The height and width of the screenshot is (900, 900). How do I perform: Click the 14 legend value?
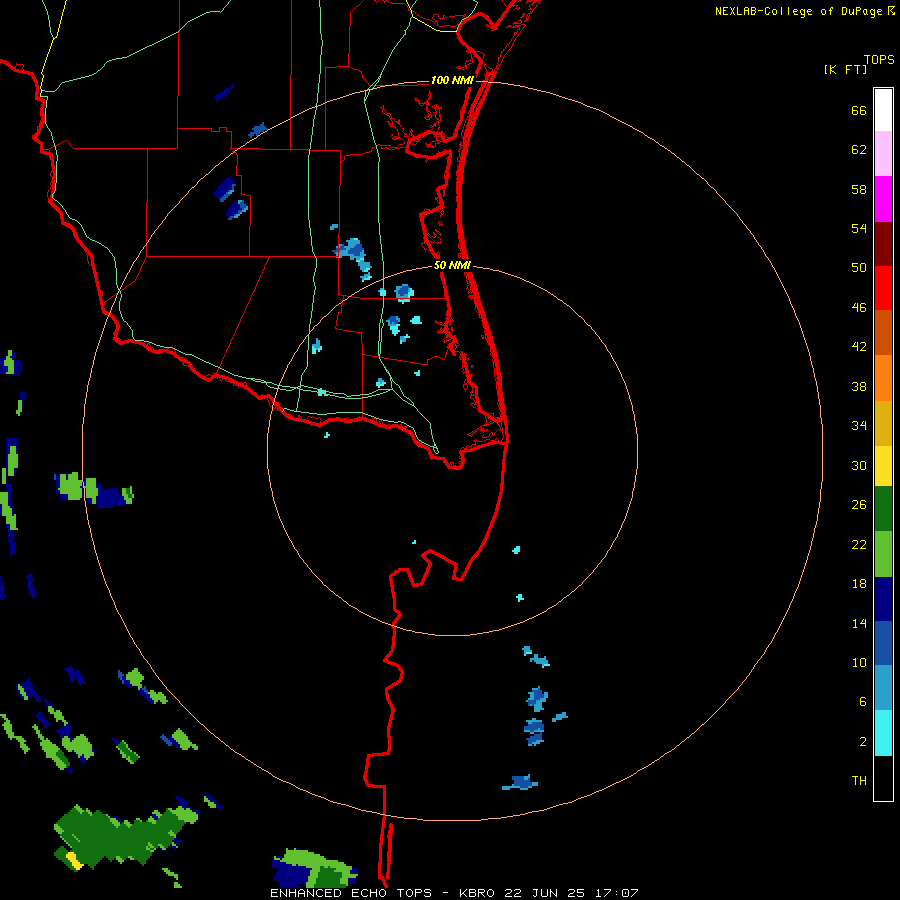[859, 624]
